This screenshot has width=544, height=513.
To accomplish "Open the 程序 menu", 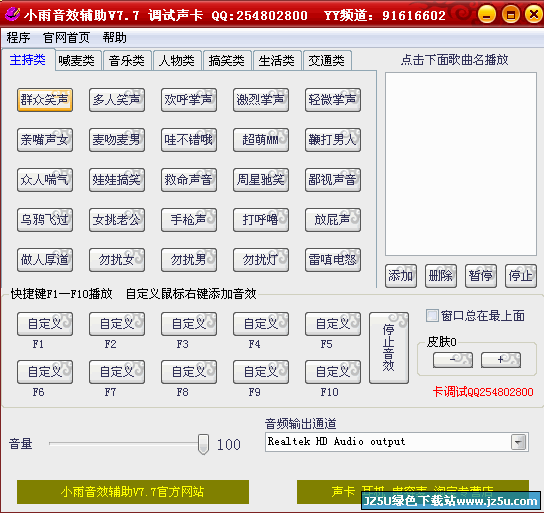I will [x=18, y=37].
